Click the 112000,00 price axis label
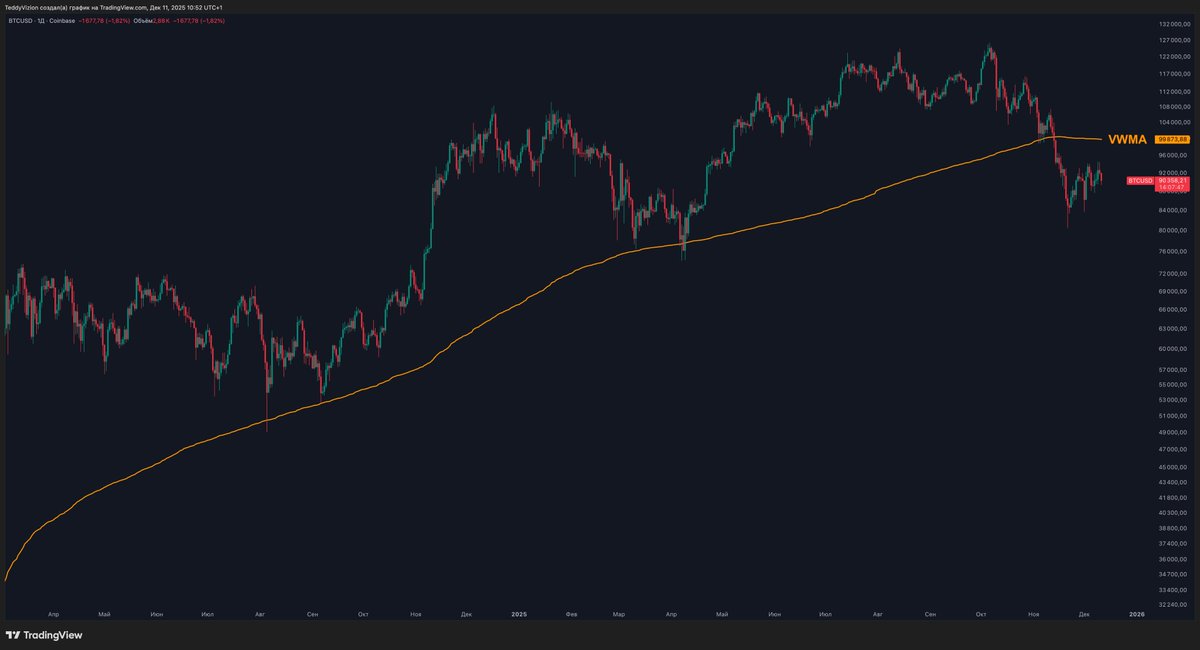 (1173, 91)
